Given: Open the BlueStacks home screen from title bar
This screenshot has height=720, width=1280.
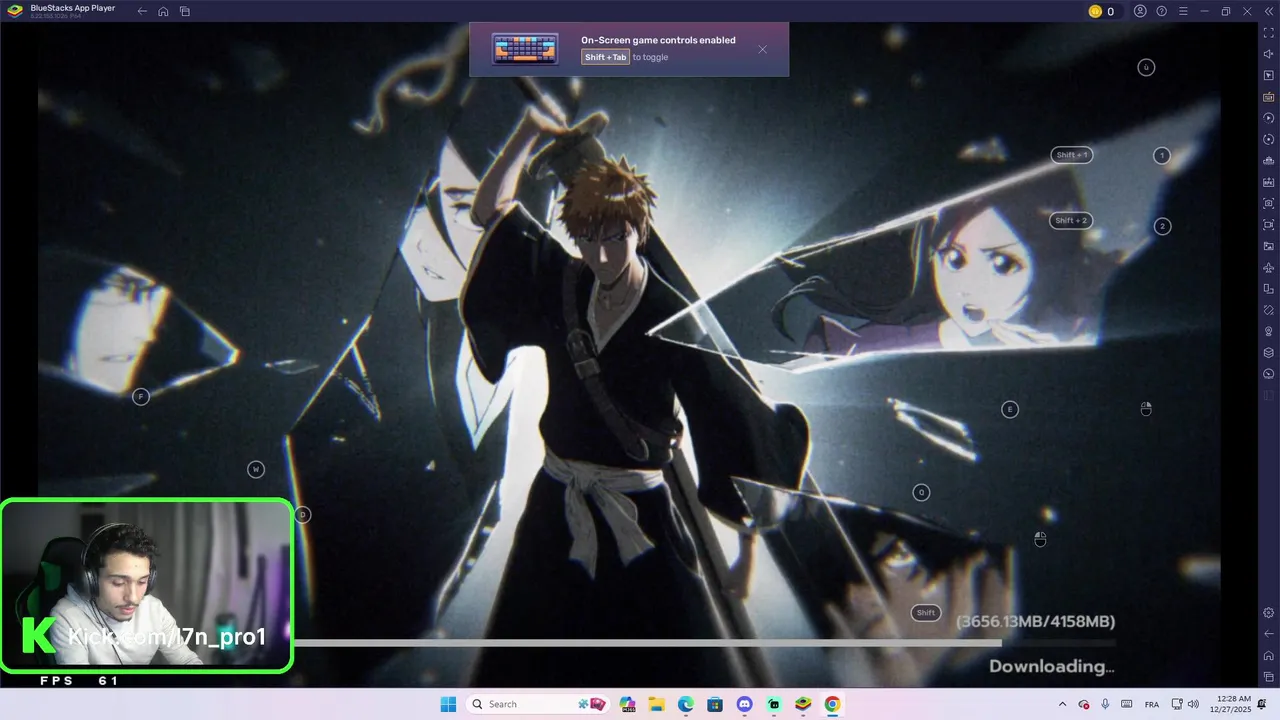Looking at the screenshot, I should tap(163, 11).
